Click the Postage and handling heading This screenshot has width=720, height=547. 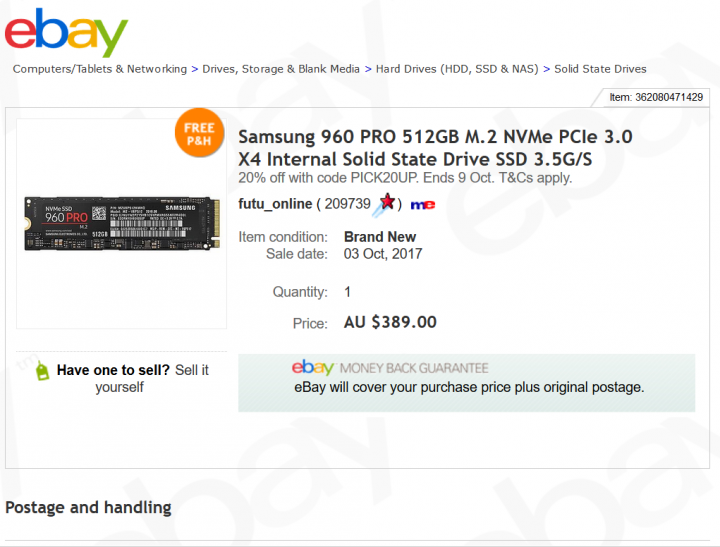pos(88,507)
